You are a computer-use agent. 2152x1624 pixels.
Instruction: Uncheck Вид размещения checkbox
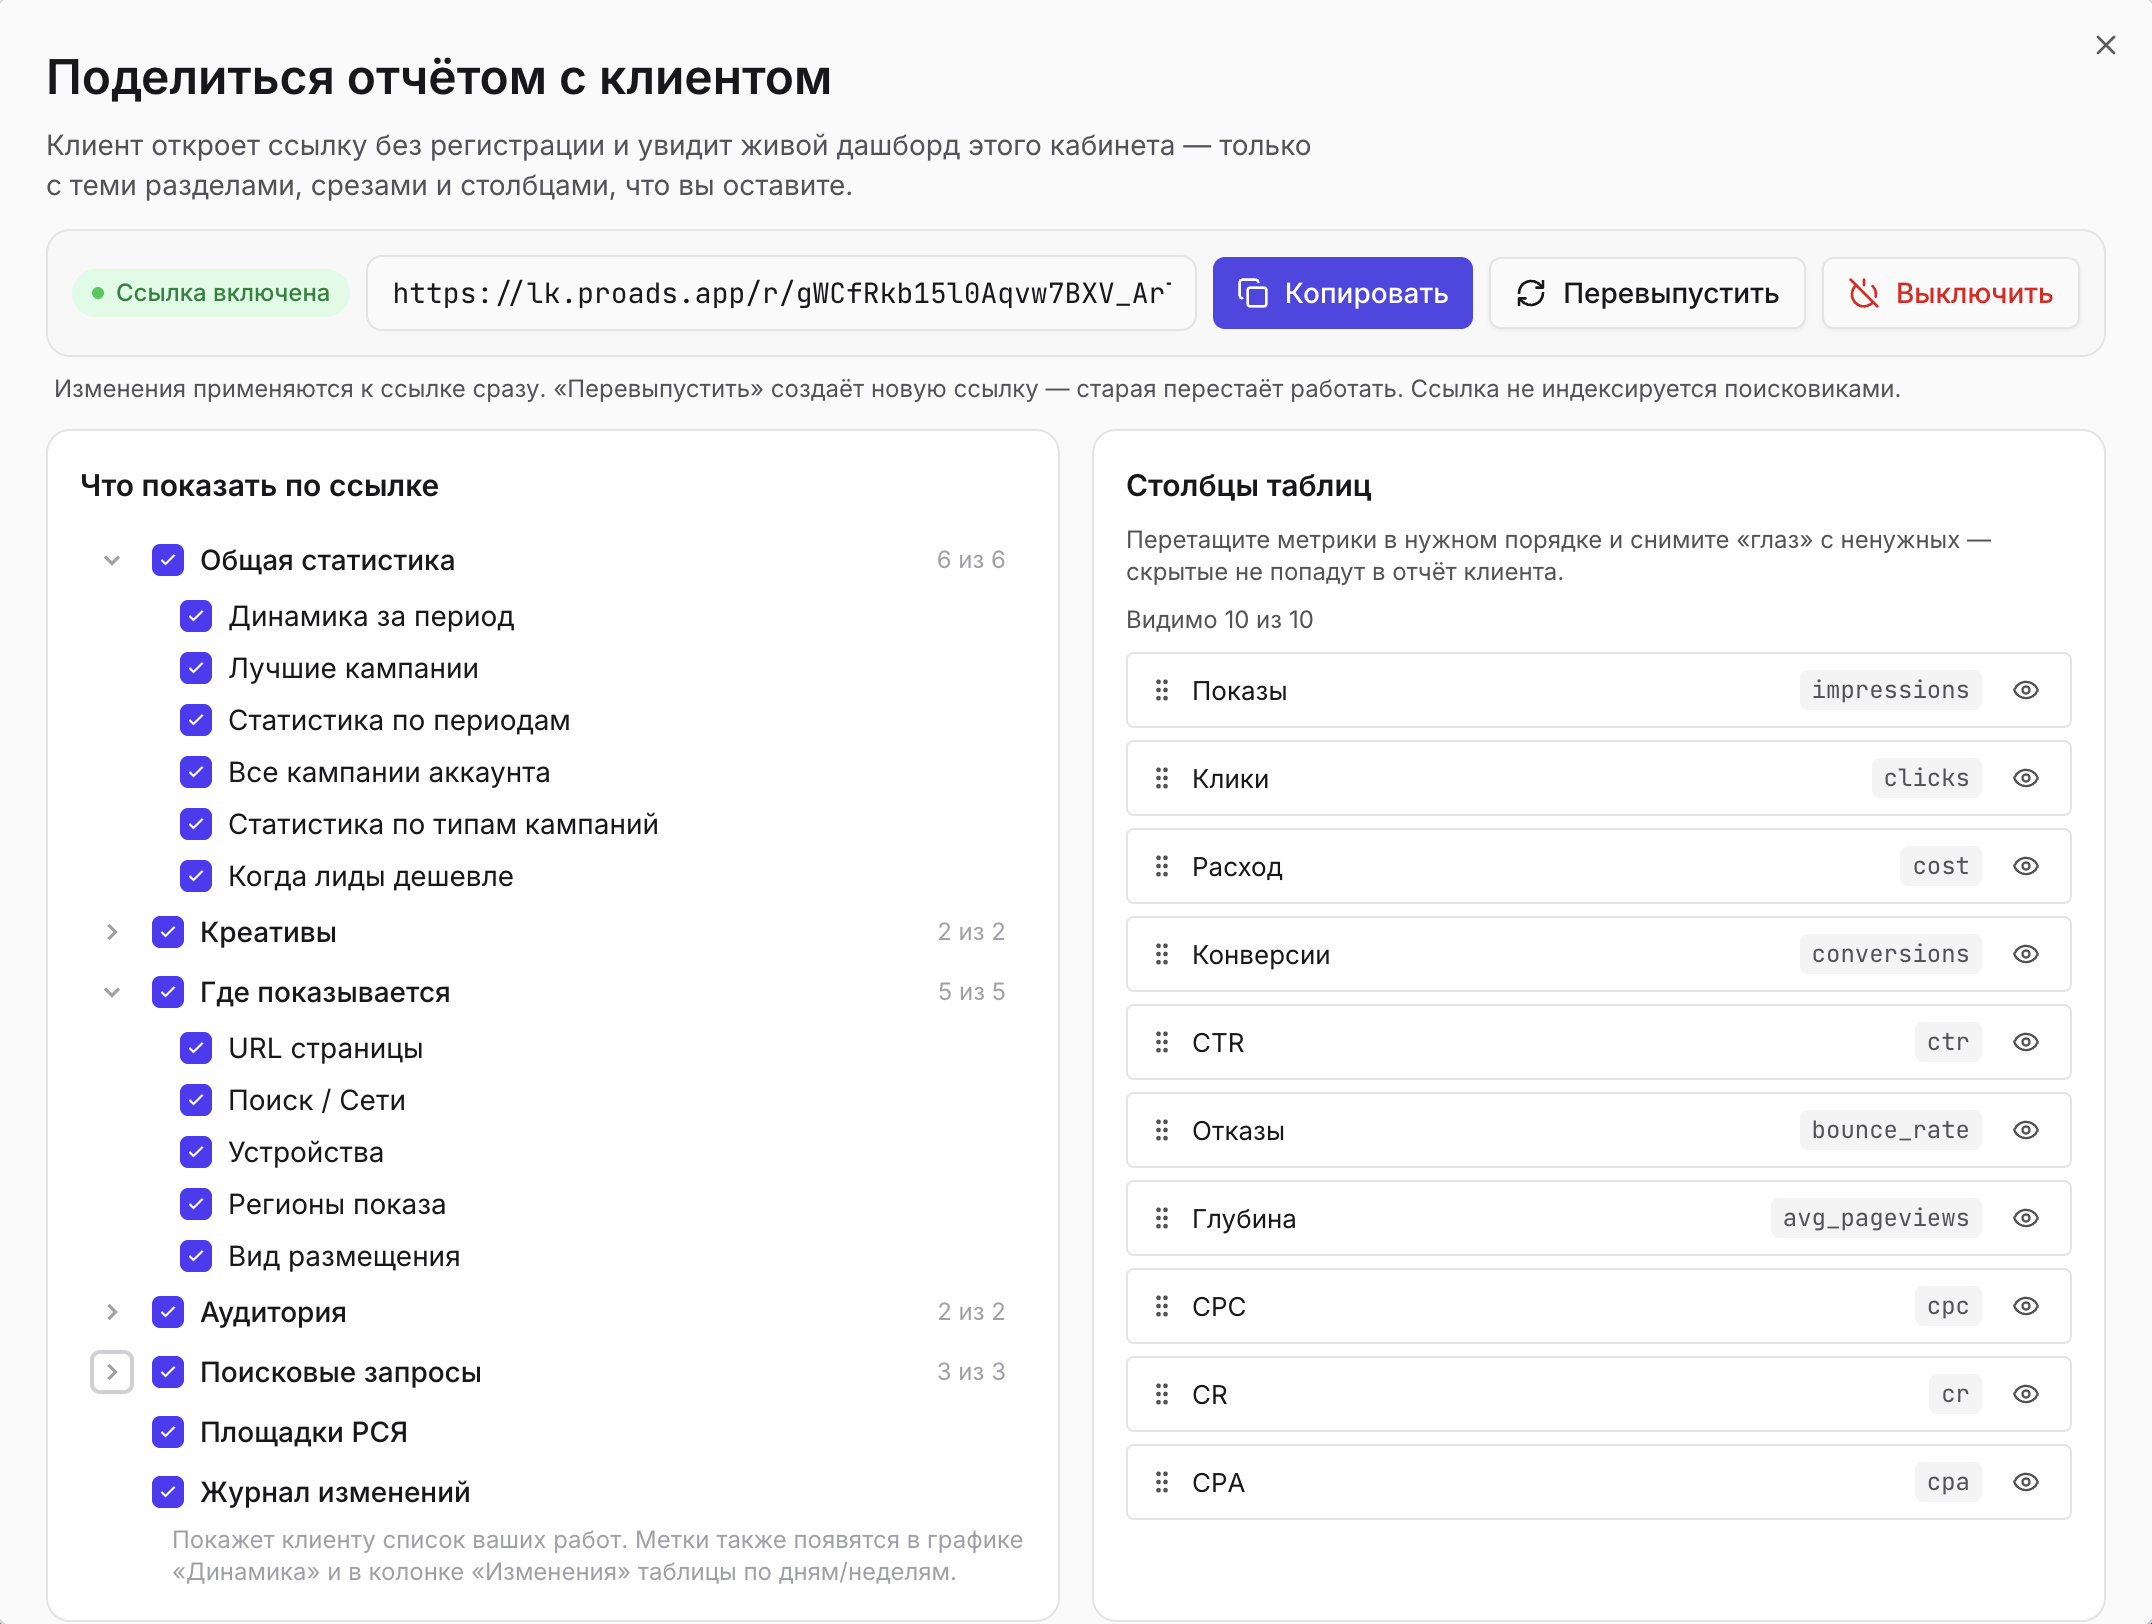196,1256
